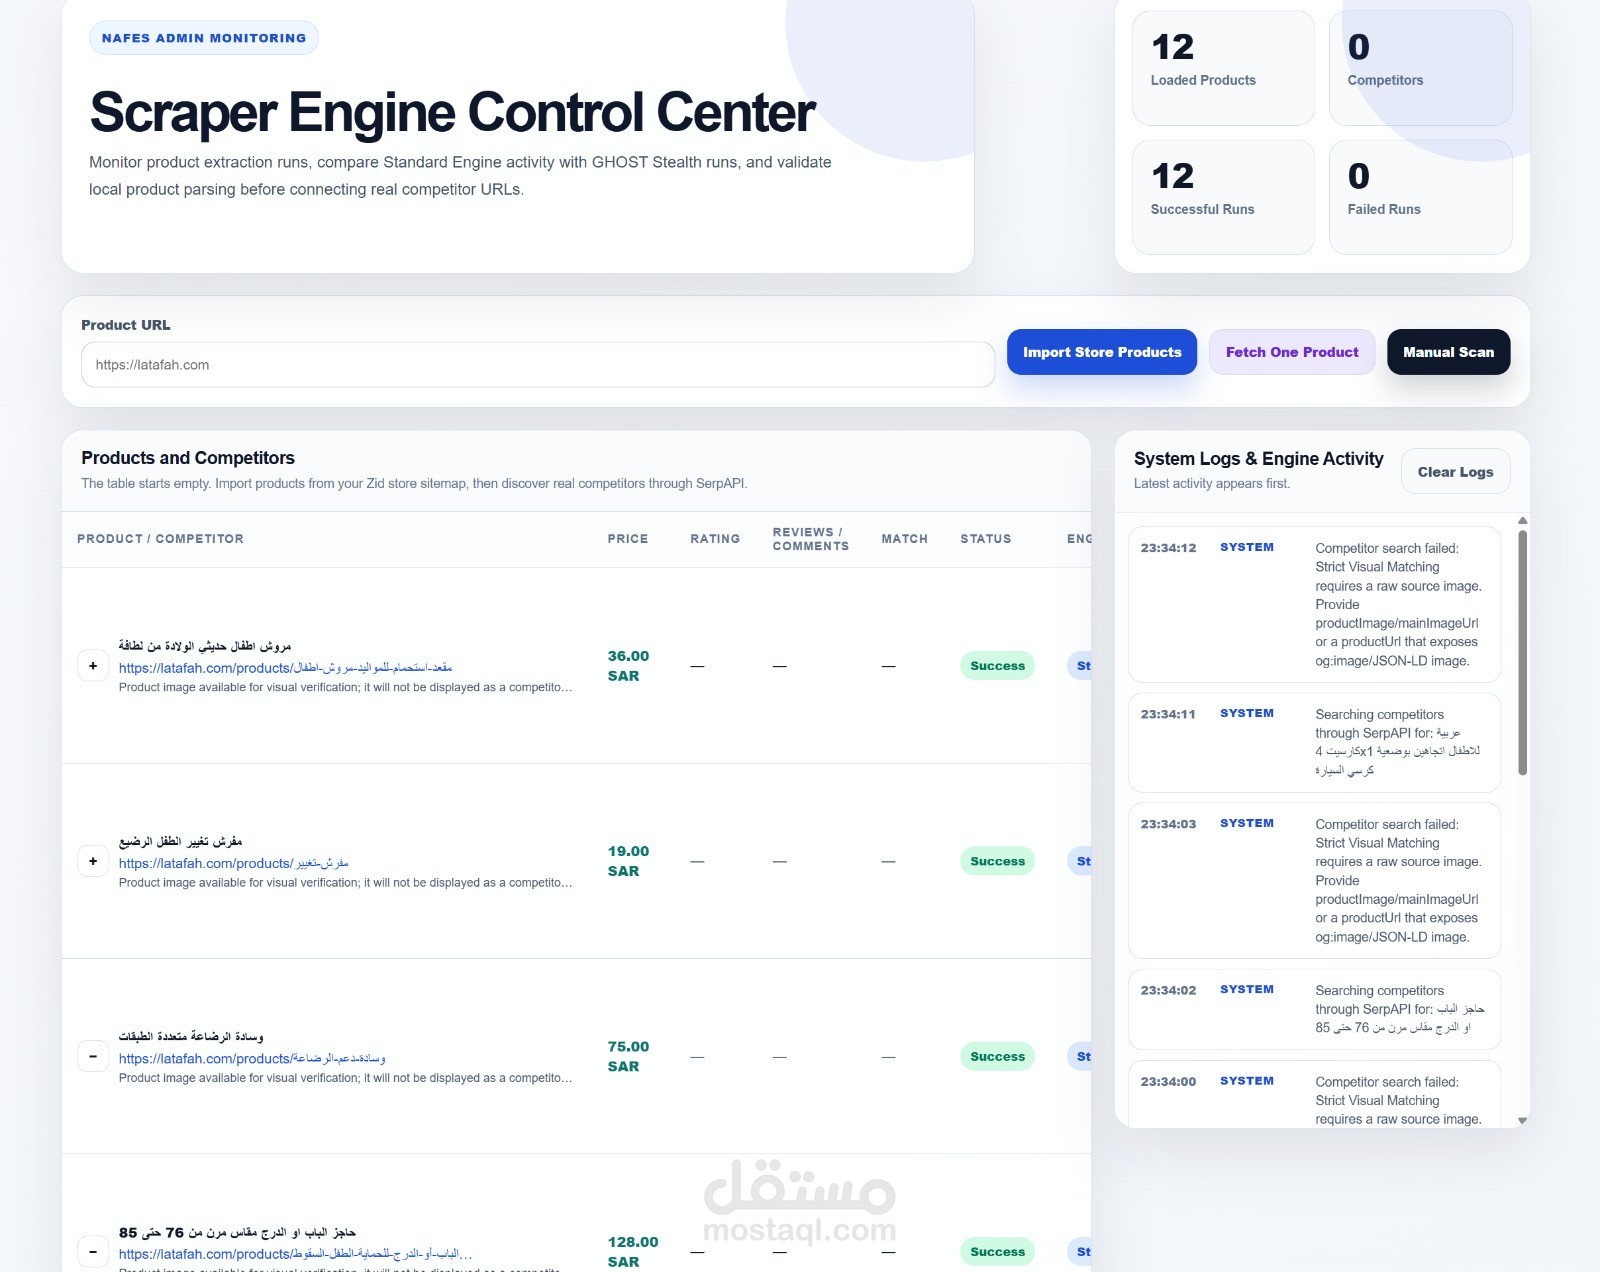Click the logs scrollbar up arrow
The image size is (1600, 1272).
point(1522,521)
